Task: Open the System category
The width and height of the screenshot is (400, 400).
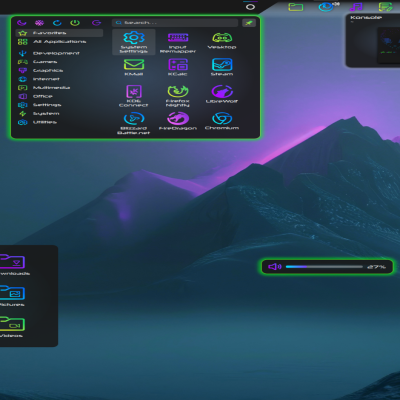Action: [x=59, y=114]
